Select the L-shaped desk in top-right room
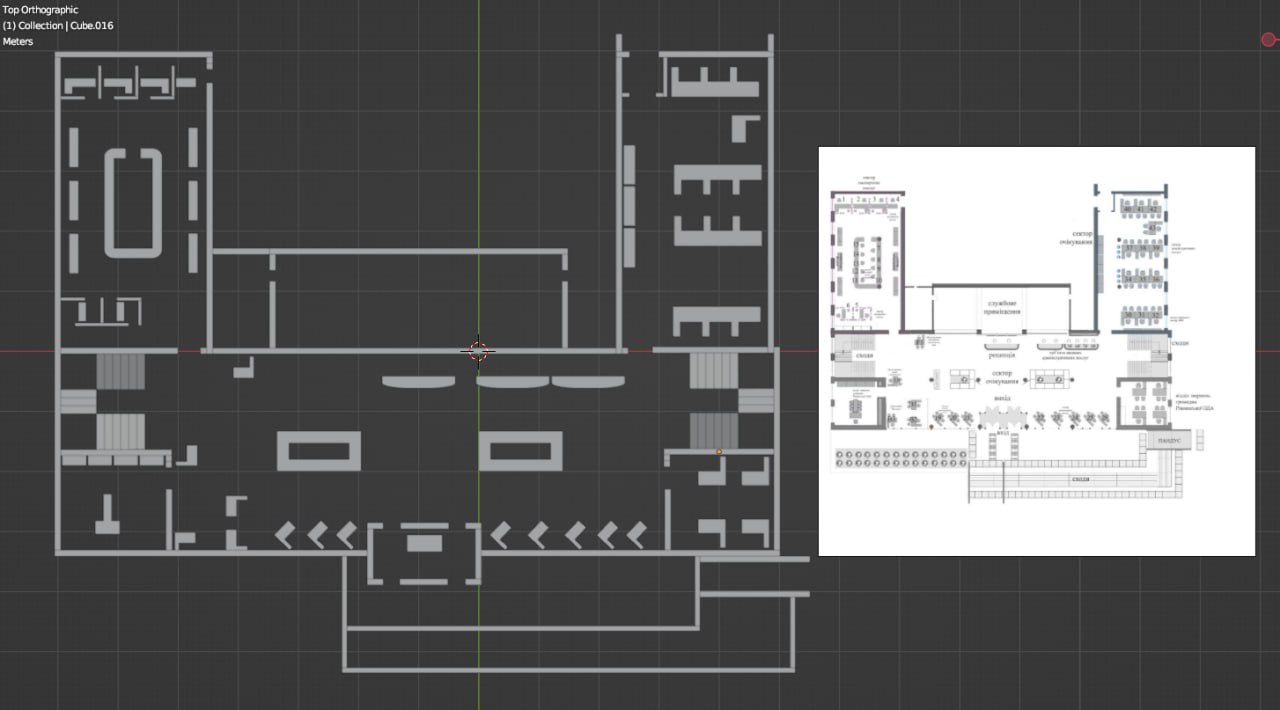 point(745,129)
